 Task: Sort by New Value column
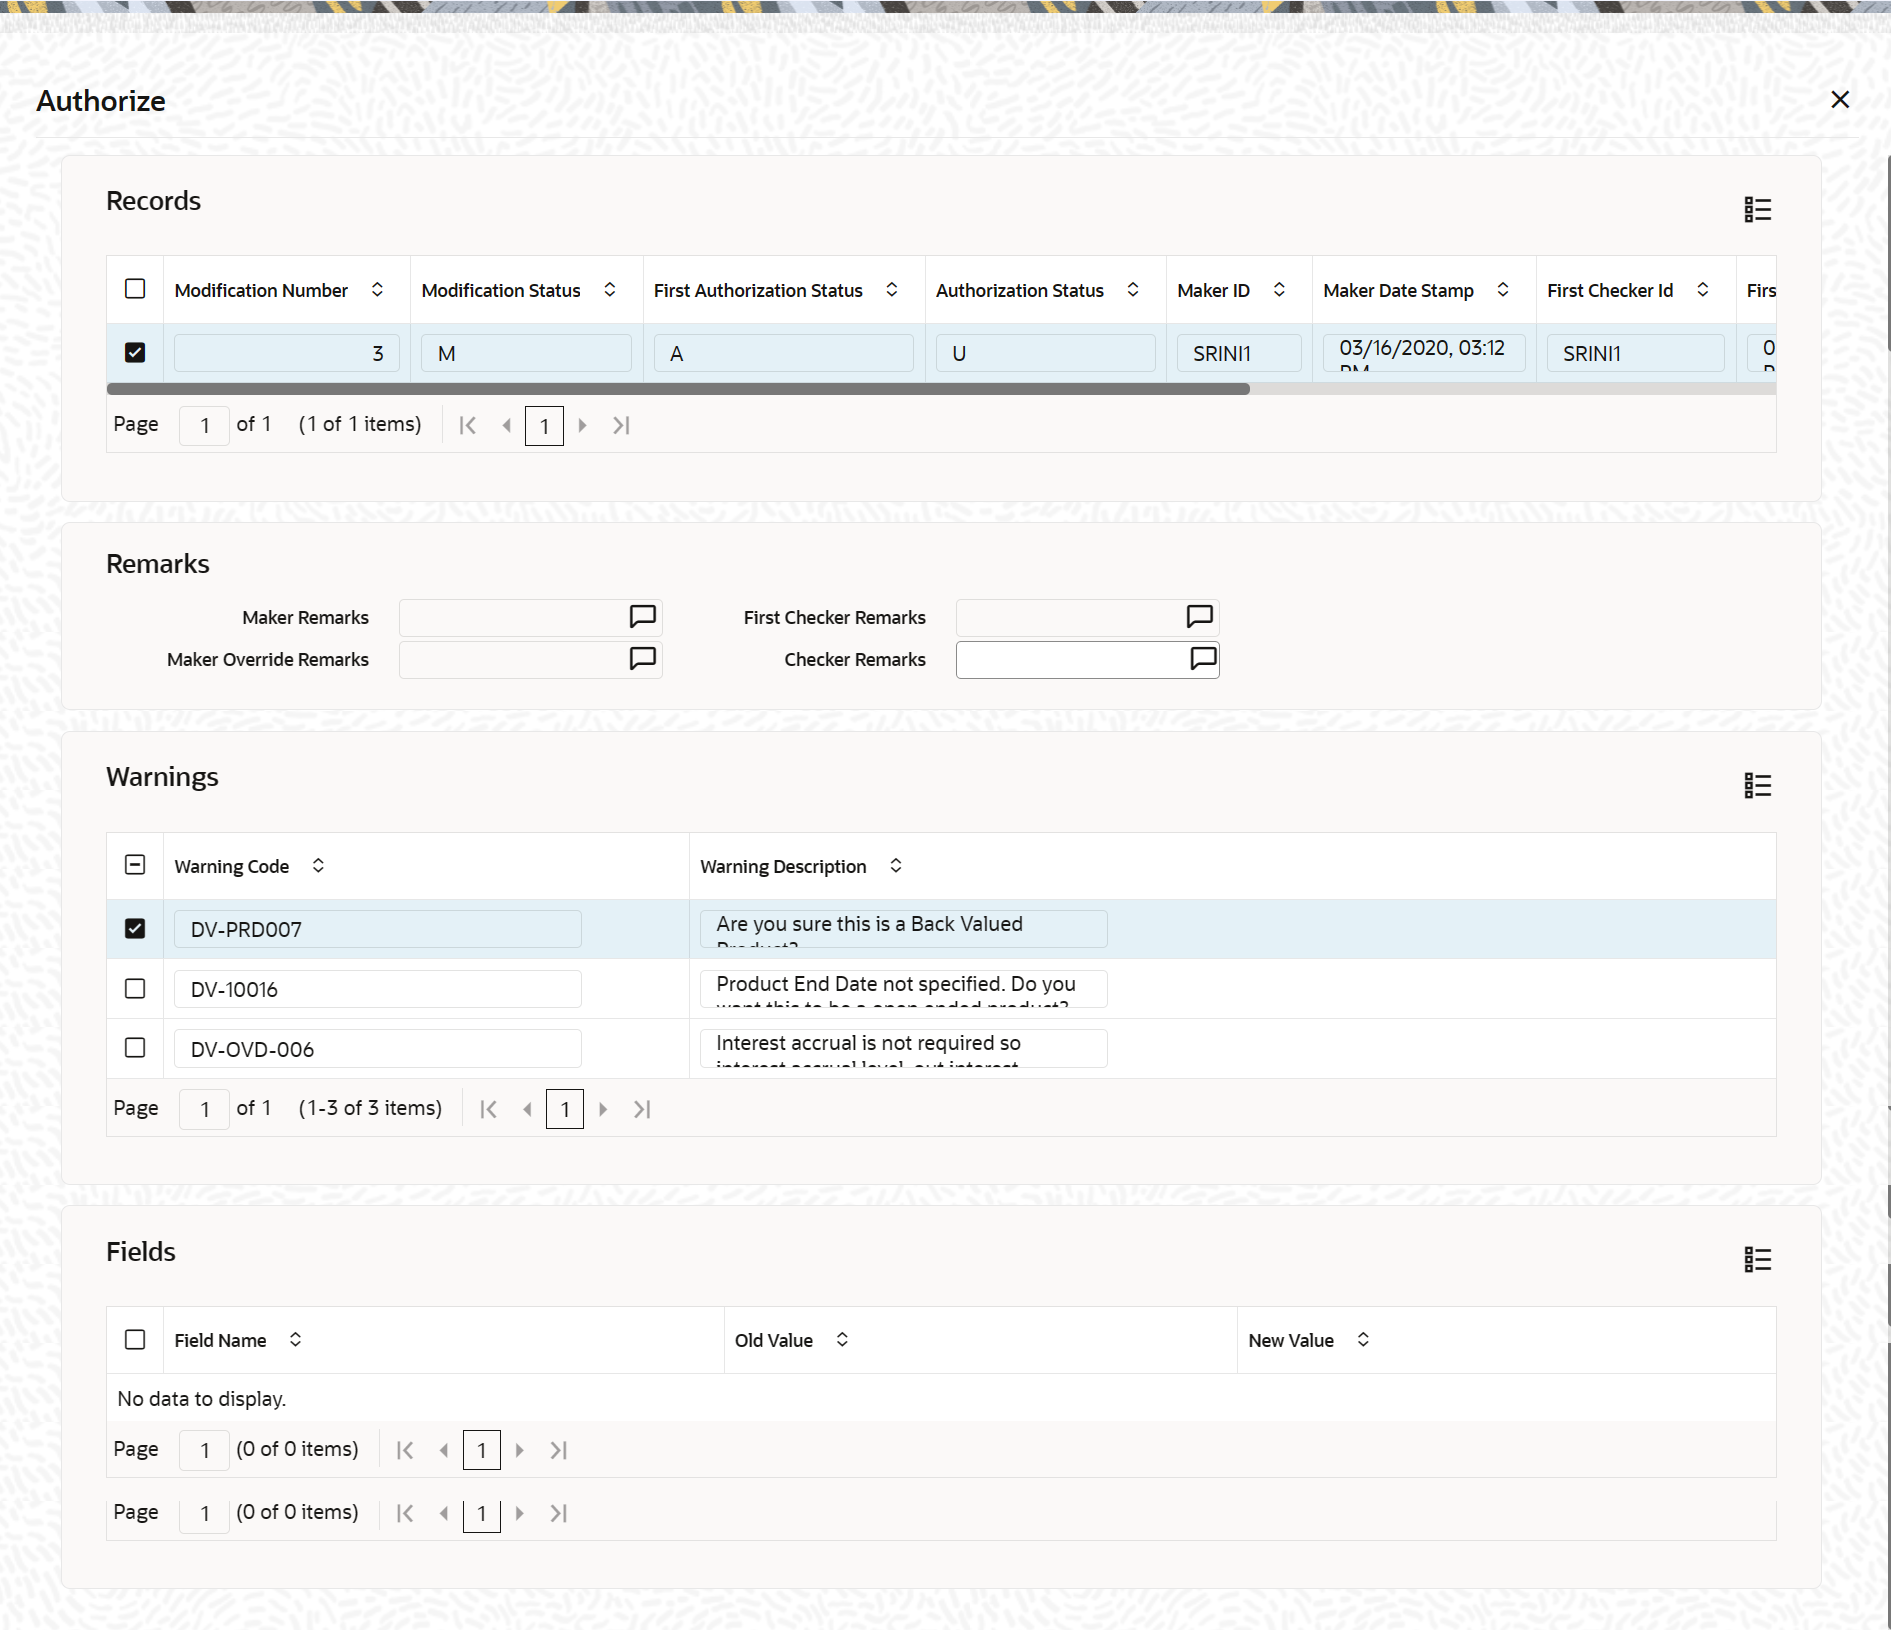[1363, 1339]
